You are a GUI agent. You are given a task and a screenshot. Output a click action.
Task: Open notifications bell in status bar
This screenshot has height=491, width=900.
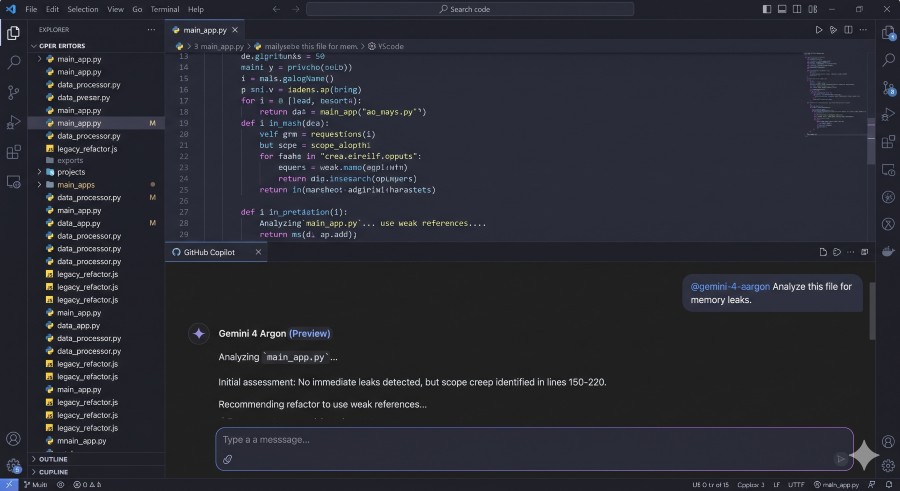888,485
